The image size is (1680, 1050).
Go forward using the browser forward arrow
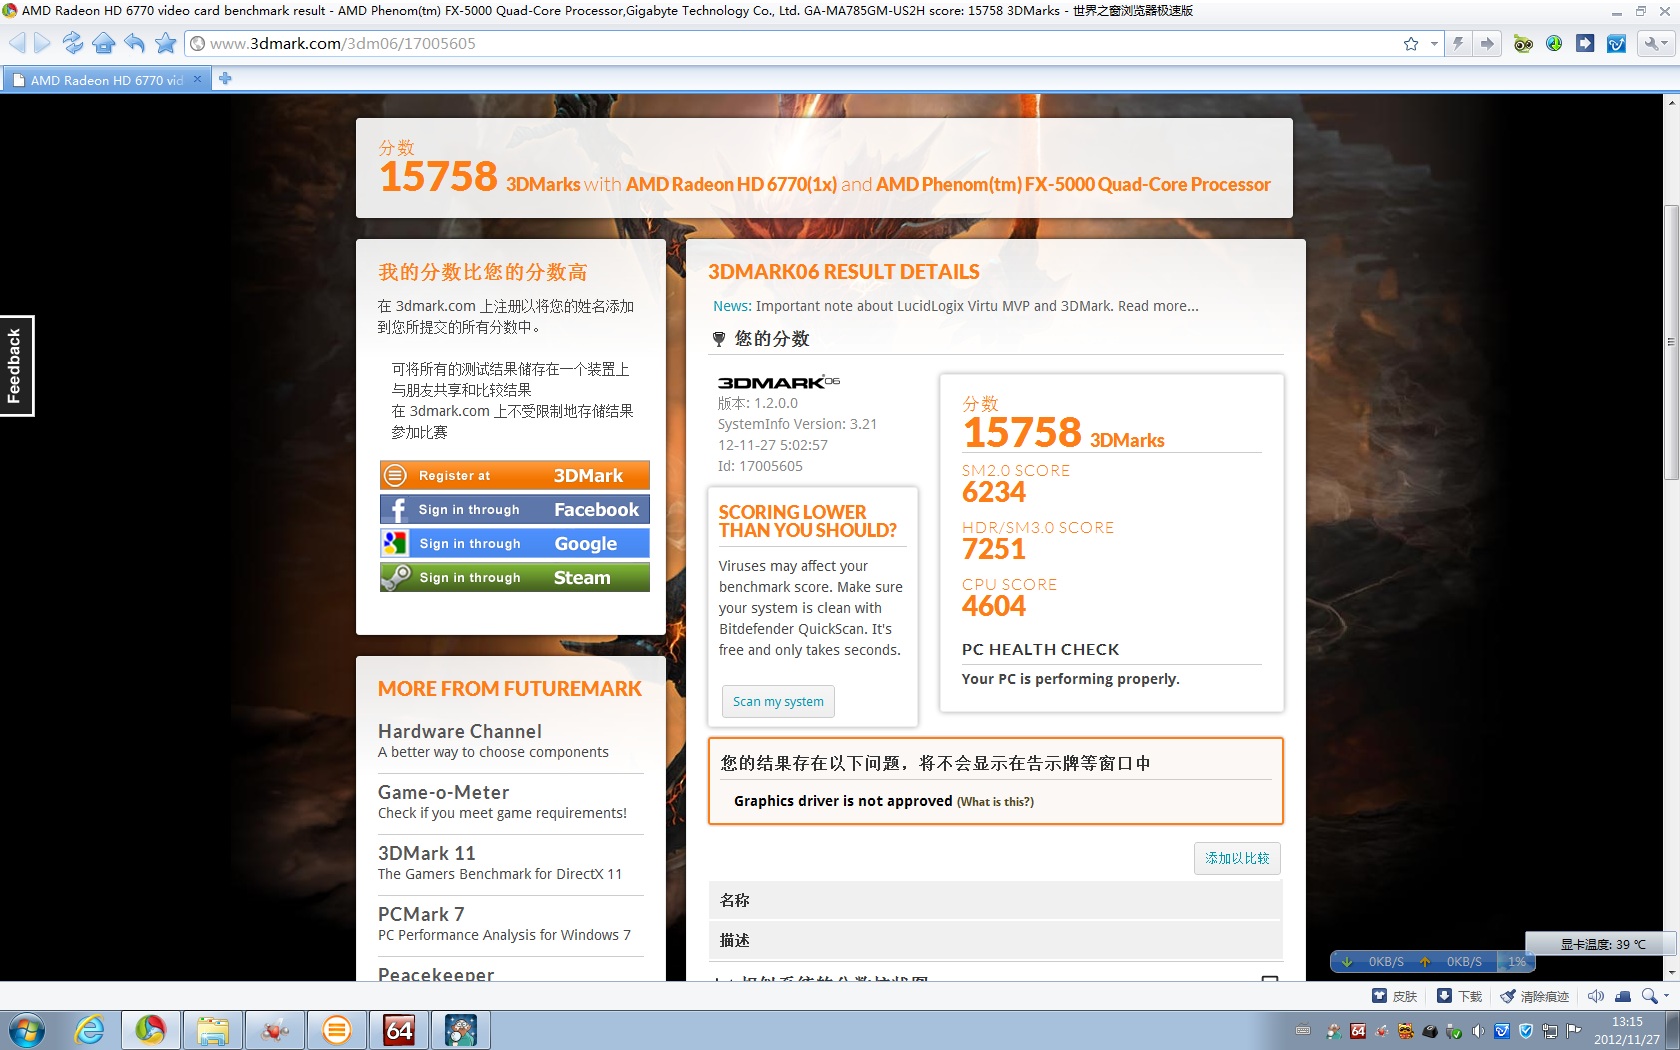(42, 43)
